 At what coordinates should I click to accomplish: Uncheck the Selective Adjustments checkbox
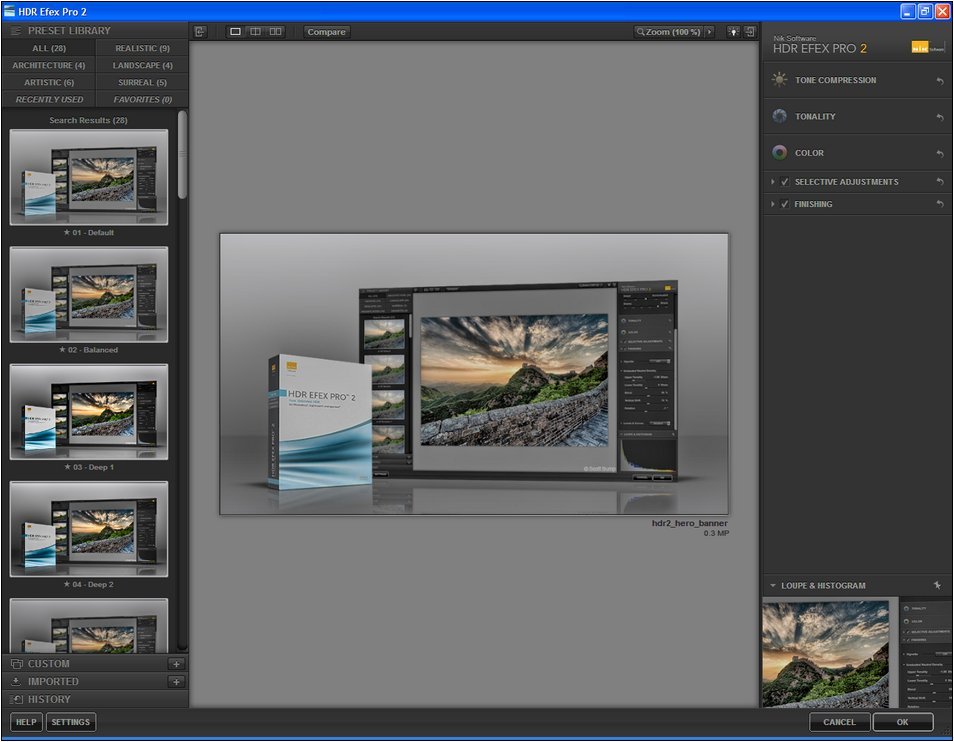point(785,182)
